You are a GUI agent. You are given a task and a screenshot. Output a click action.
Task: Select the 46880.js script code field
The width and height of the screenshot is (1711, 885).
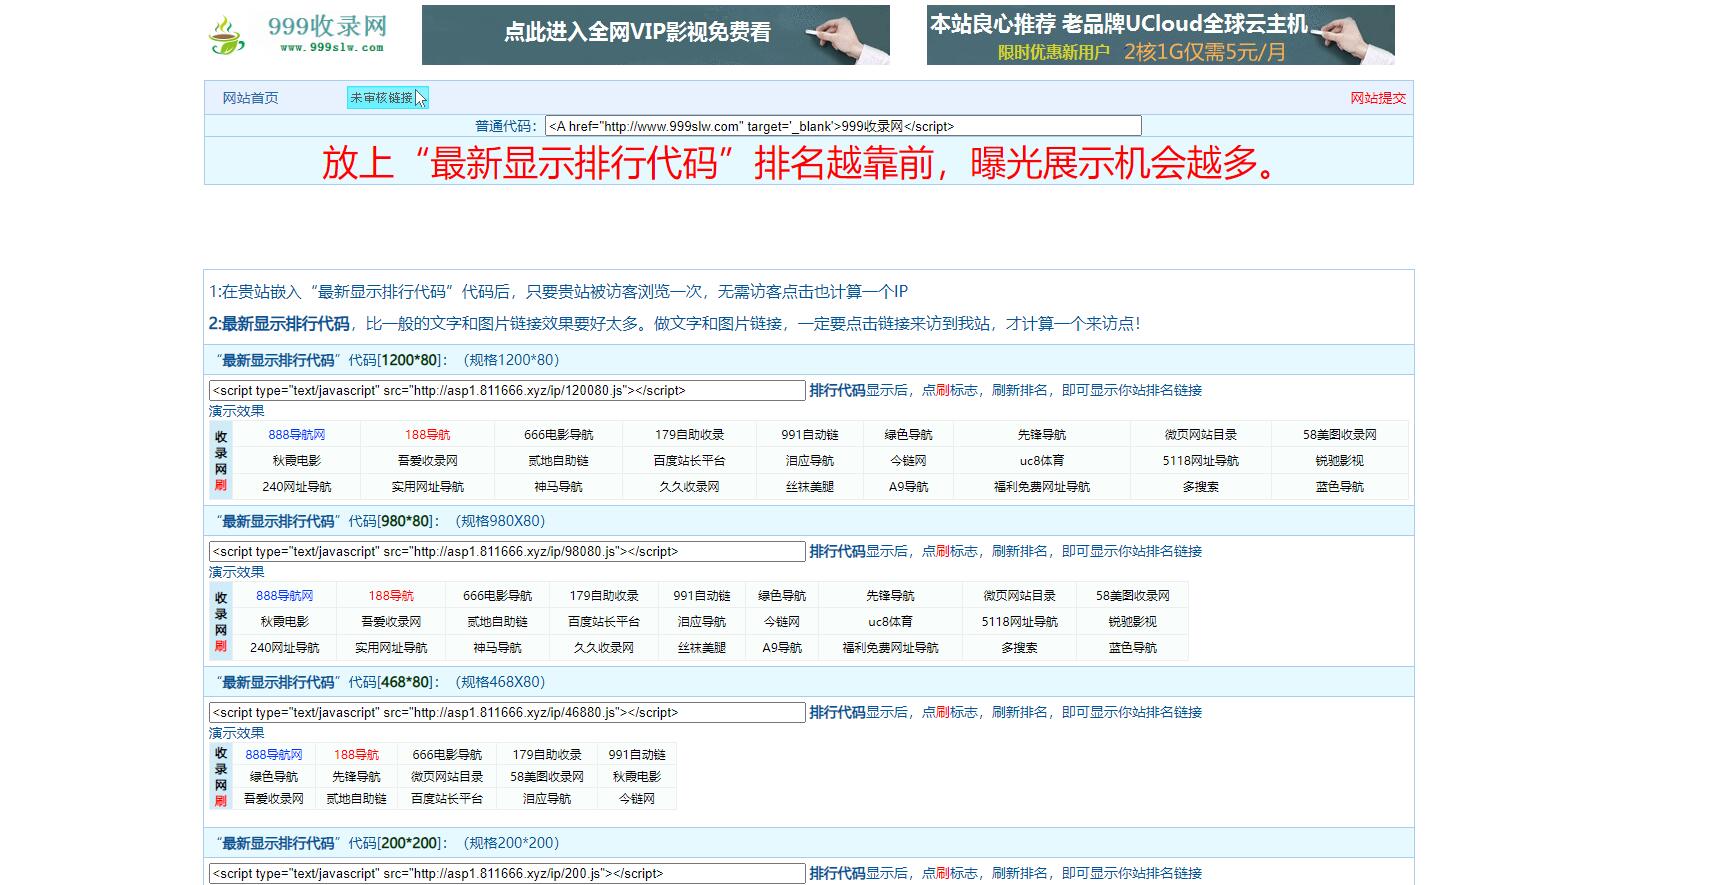pyautogui.click(x=507, y=712)
